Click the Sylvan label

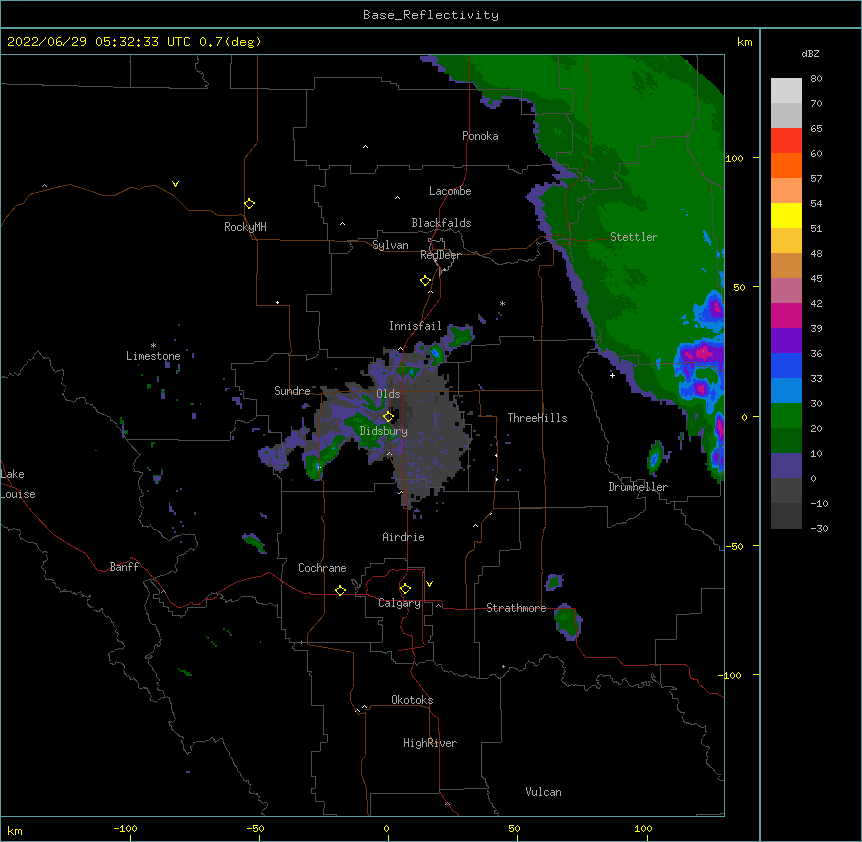tap(390, 245)
